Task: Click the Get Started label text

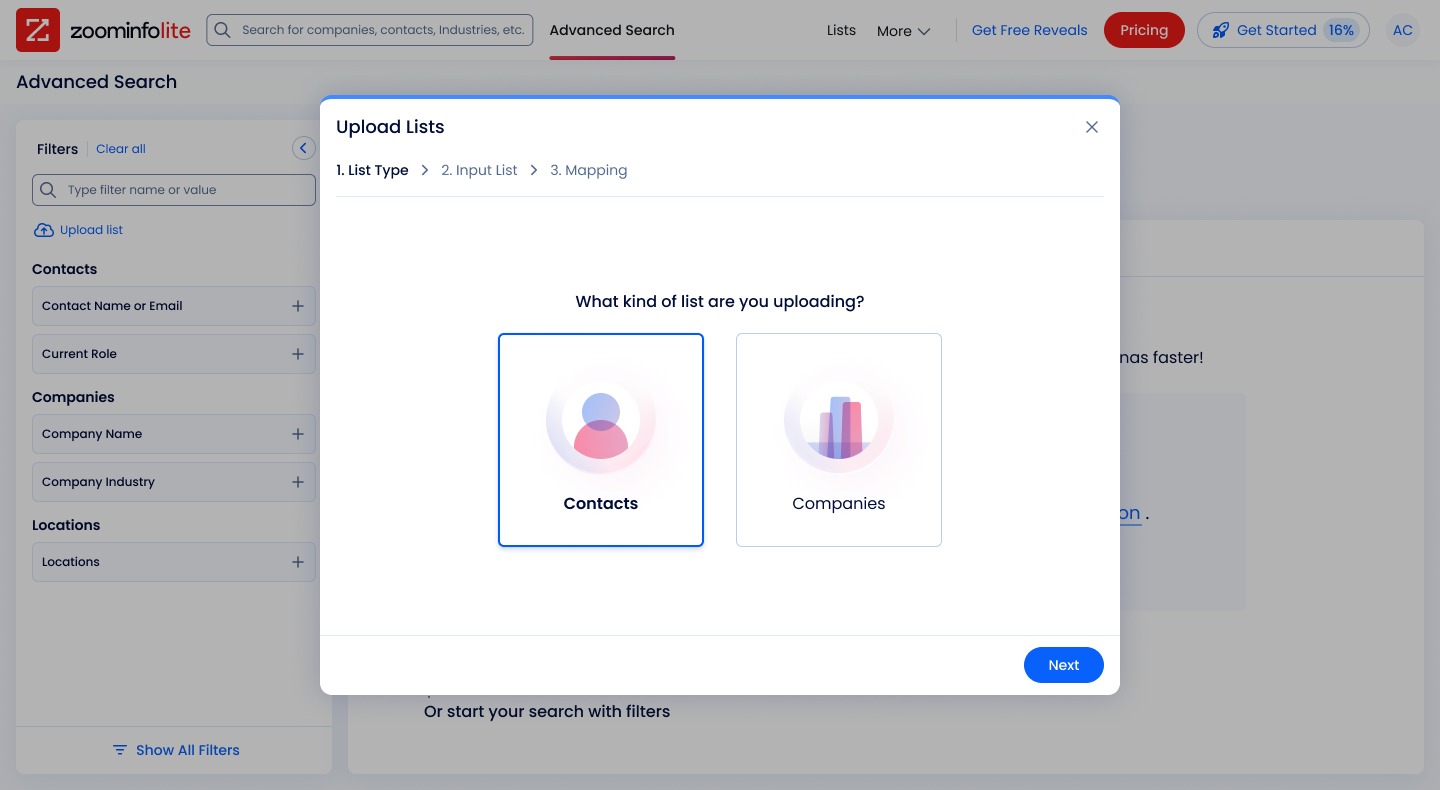Action: [1276, 30]
